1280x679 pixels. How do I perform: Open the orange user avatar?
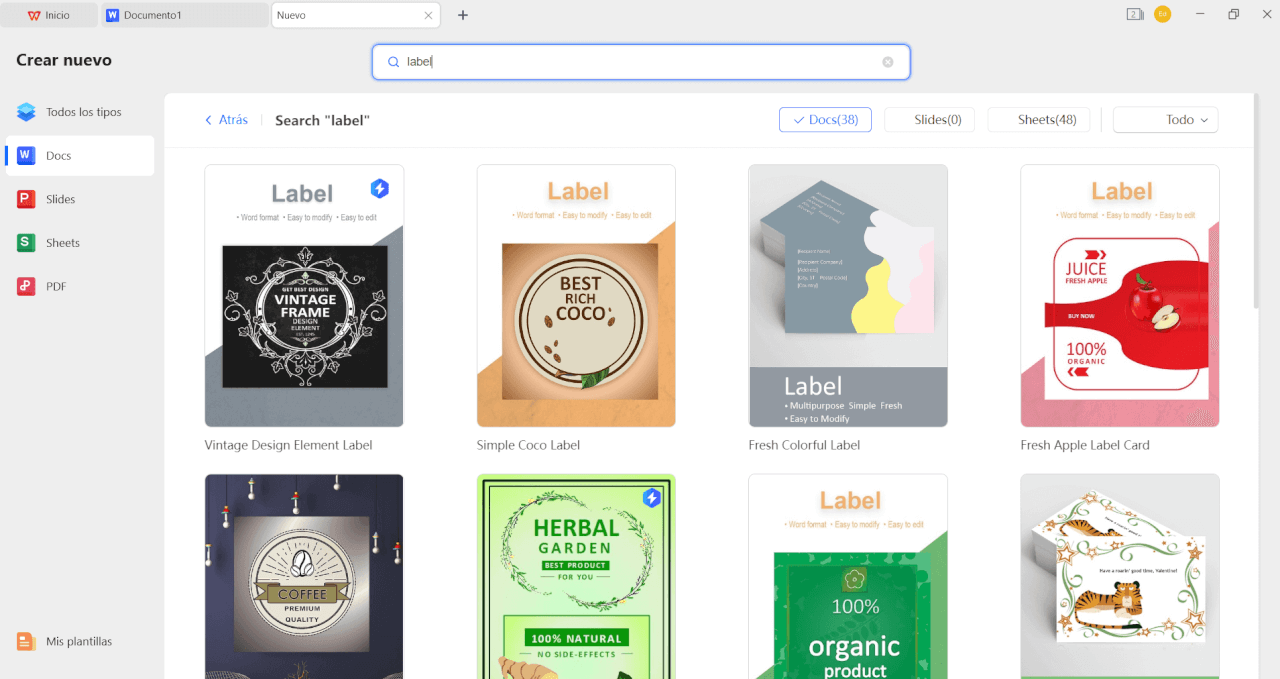point(1162,14)
